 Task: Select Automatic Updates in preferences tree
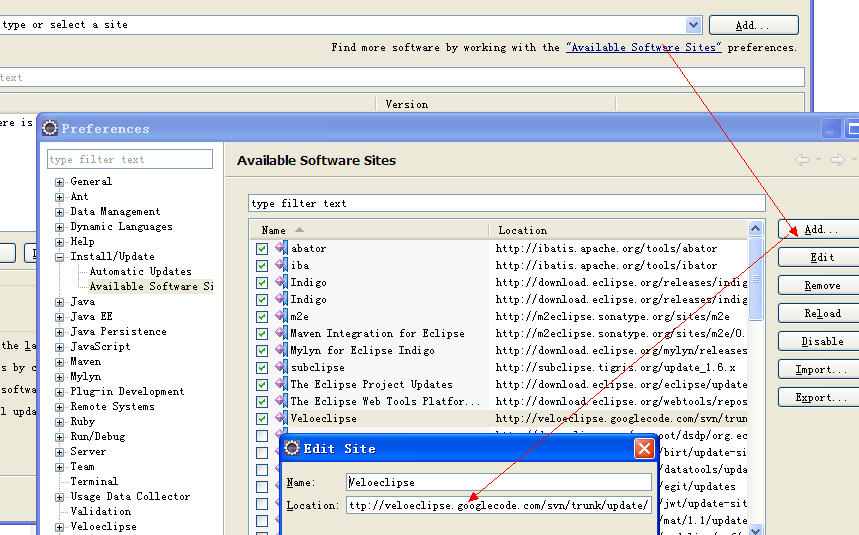tap(140, 271)
